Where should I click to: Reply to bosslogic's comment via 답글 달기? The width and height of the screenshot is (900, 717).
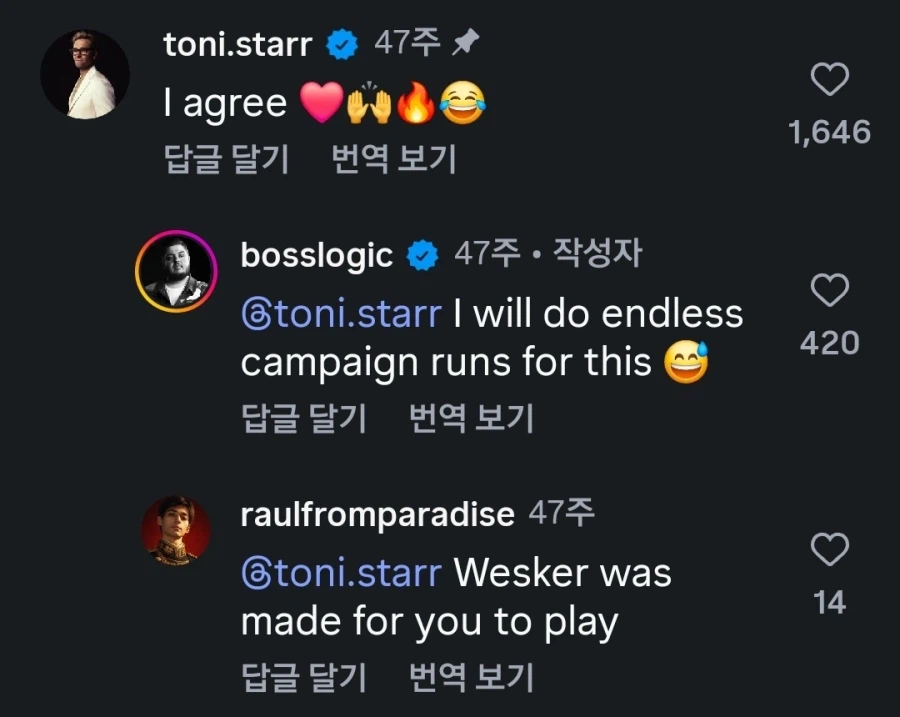[304, 418]
